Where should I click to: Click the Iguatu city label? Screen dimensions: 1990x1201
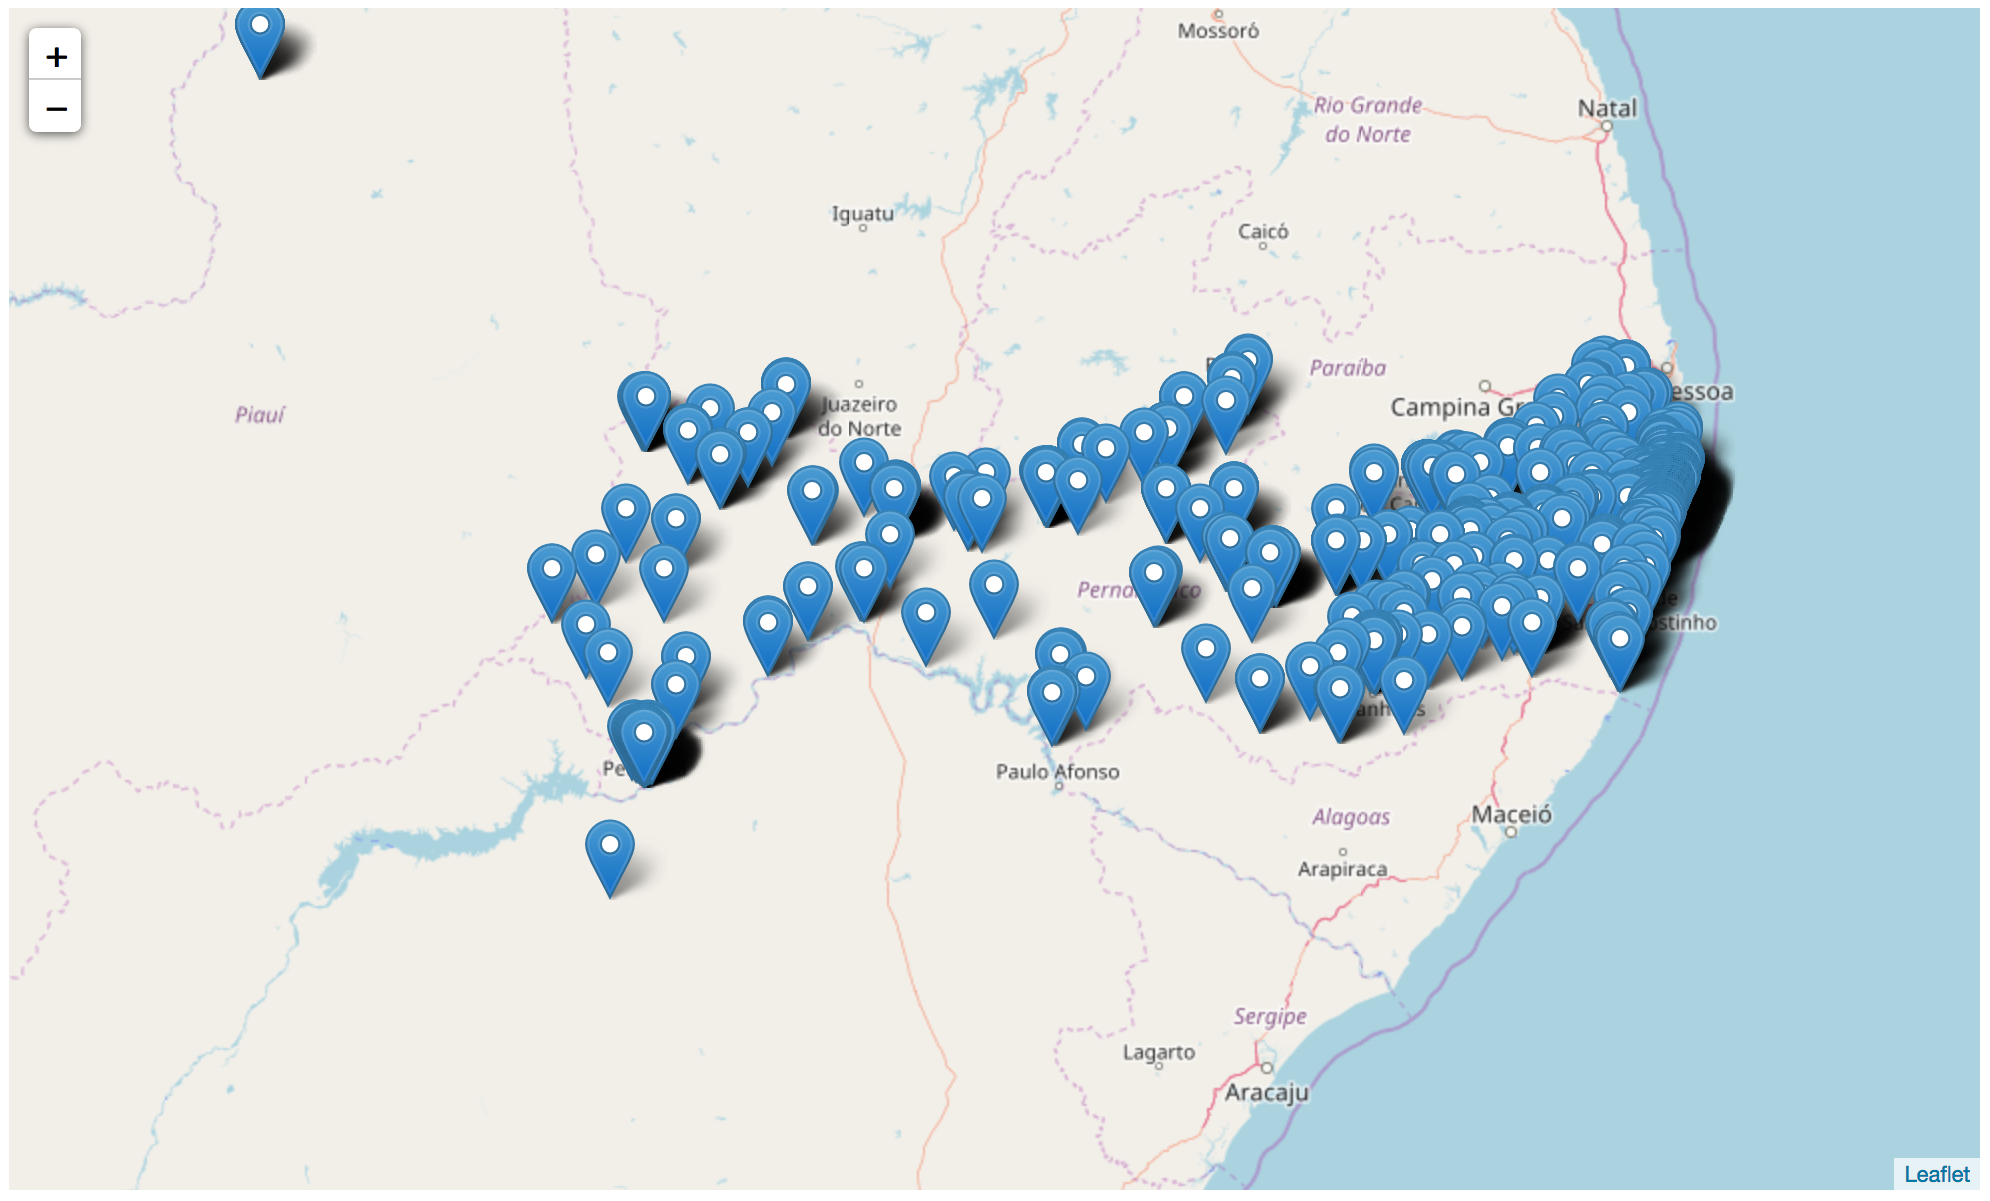(x=862, y=213)
